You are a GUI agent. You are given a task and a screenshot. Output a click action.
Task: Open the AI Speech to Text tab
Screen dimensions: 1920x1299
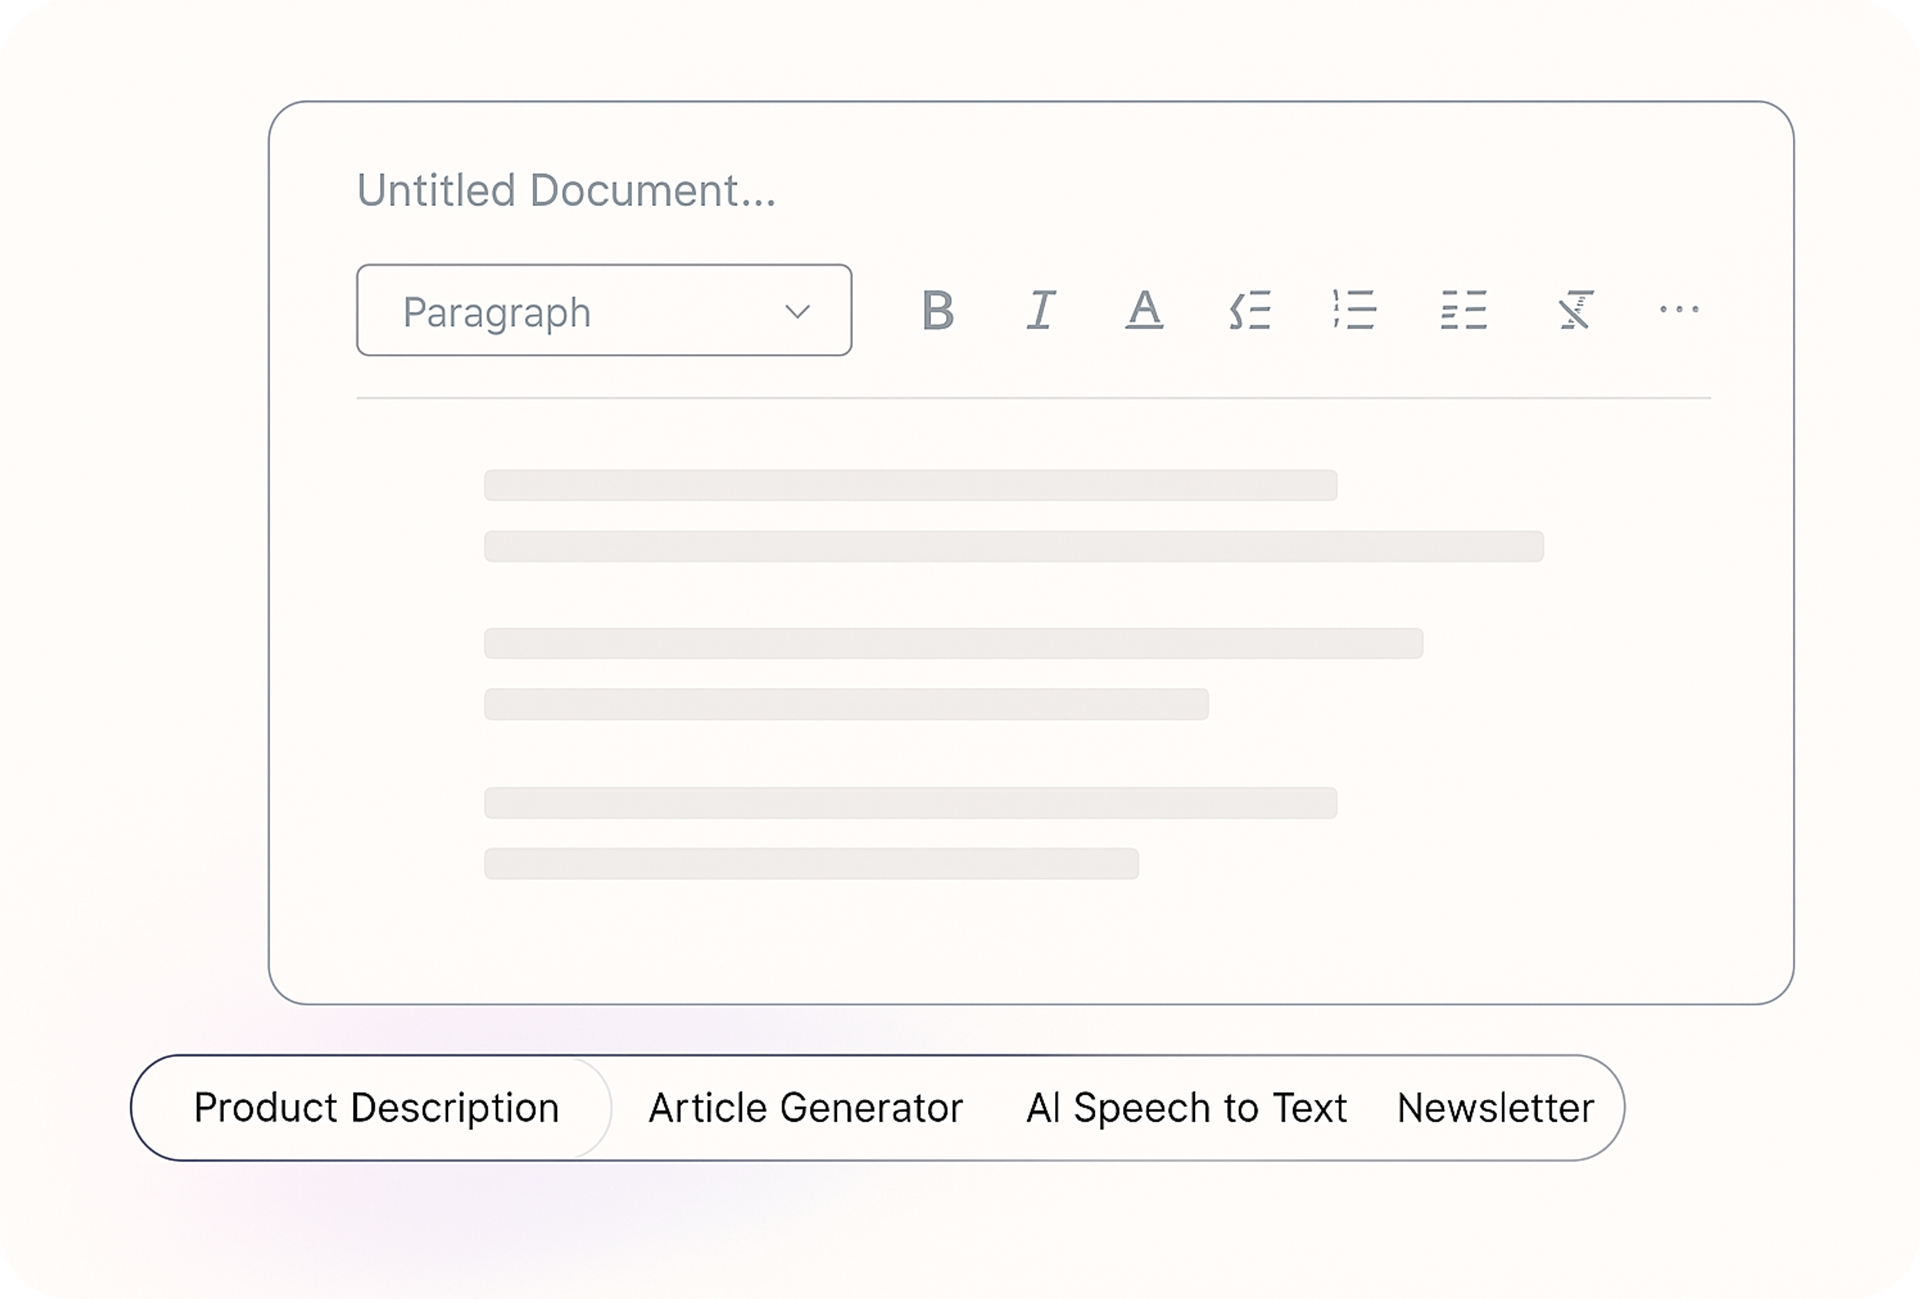tap(1186, 1107)
